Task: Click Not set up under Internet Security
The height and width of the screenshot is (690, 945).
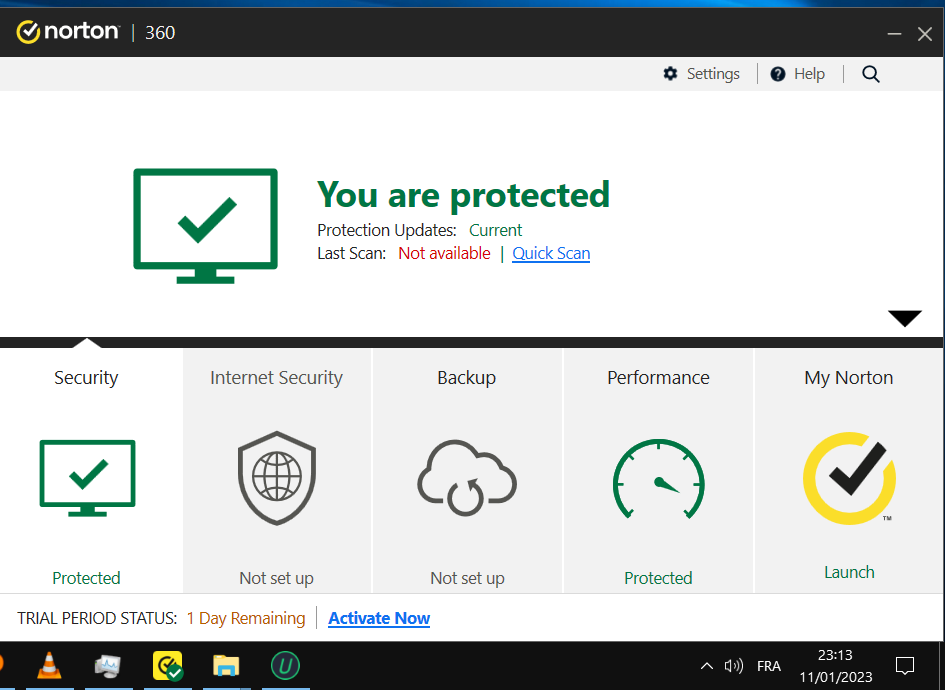Action: (277, 578)
